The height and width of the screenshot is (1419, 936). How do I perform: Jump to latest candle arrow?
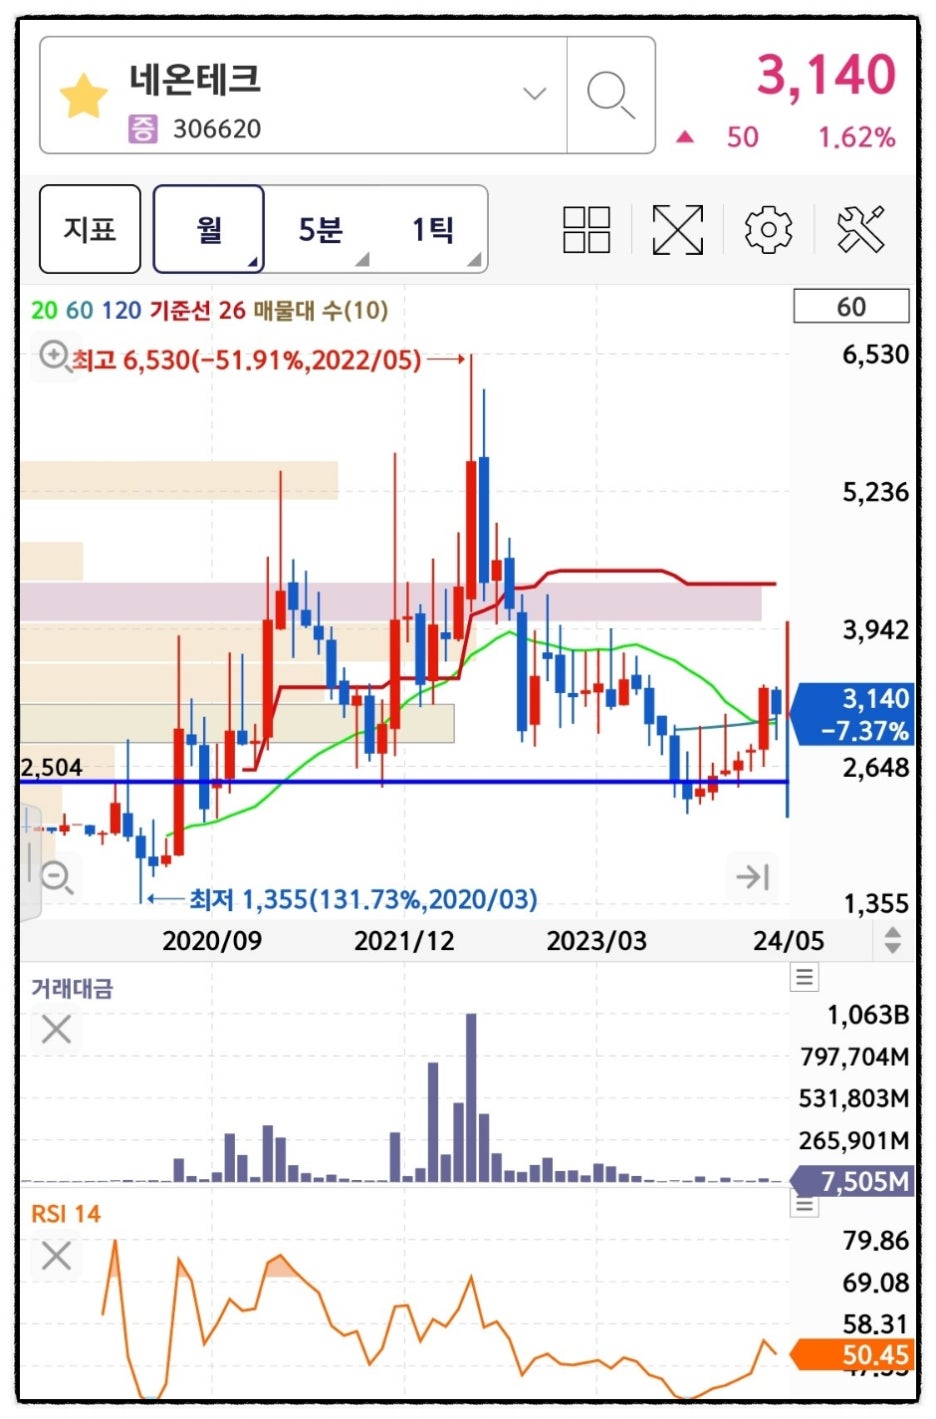point(752,877)
